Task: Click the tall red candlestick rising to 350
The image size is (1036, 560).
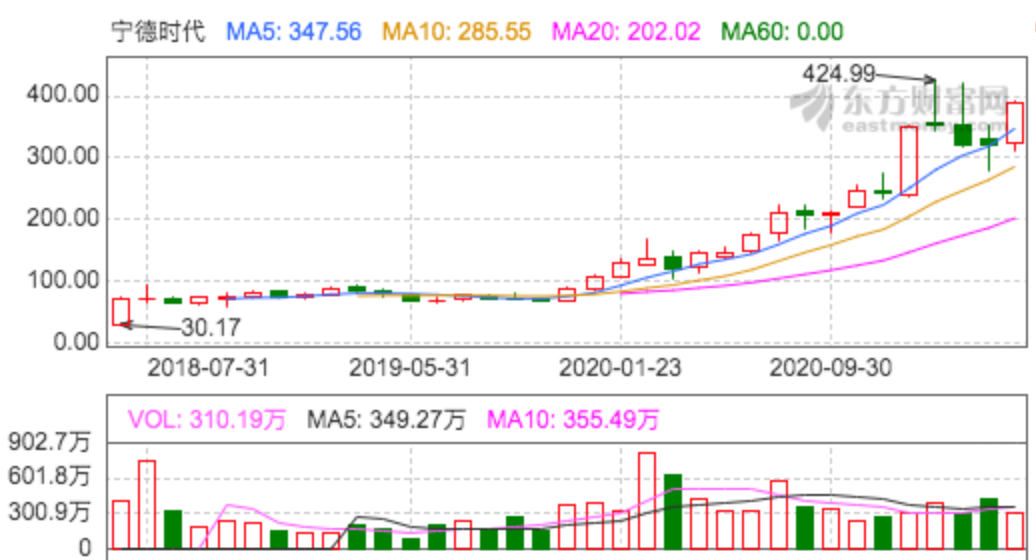Action: 909,161
